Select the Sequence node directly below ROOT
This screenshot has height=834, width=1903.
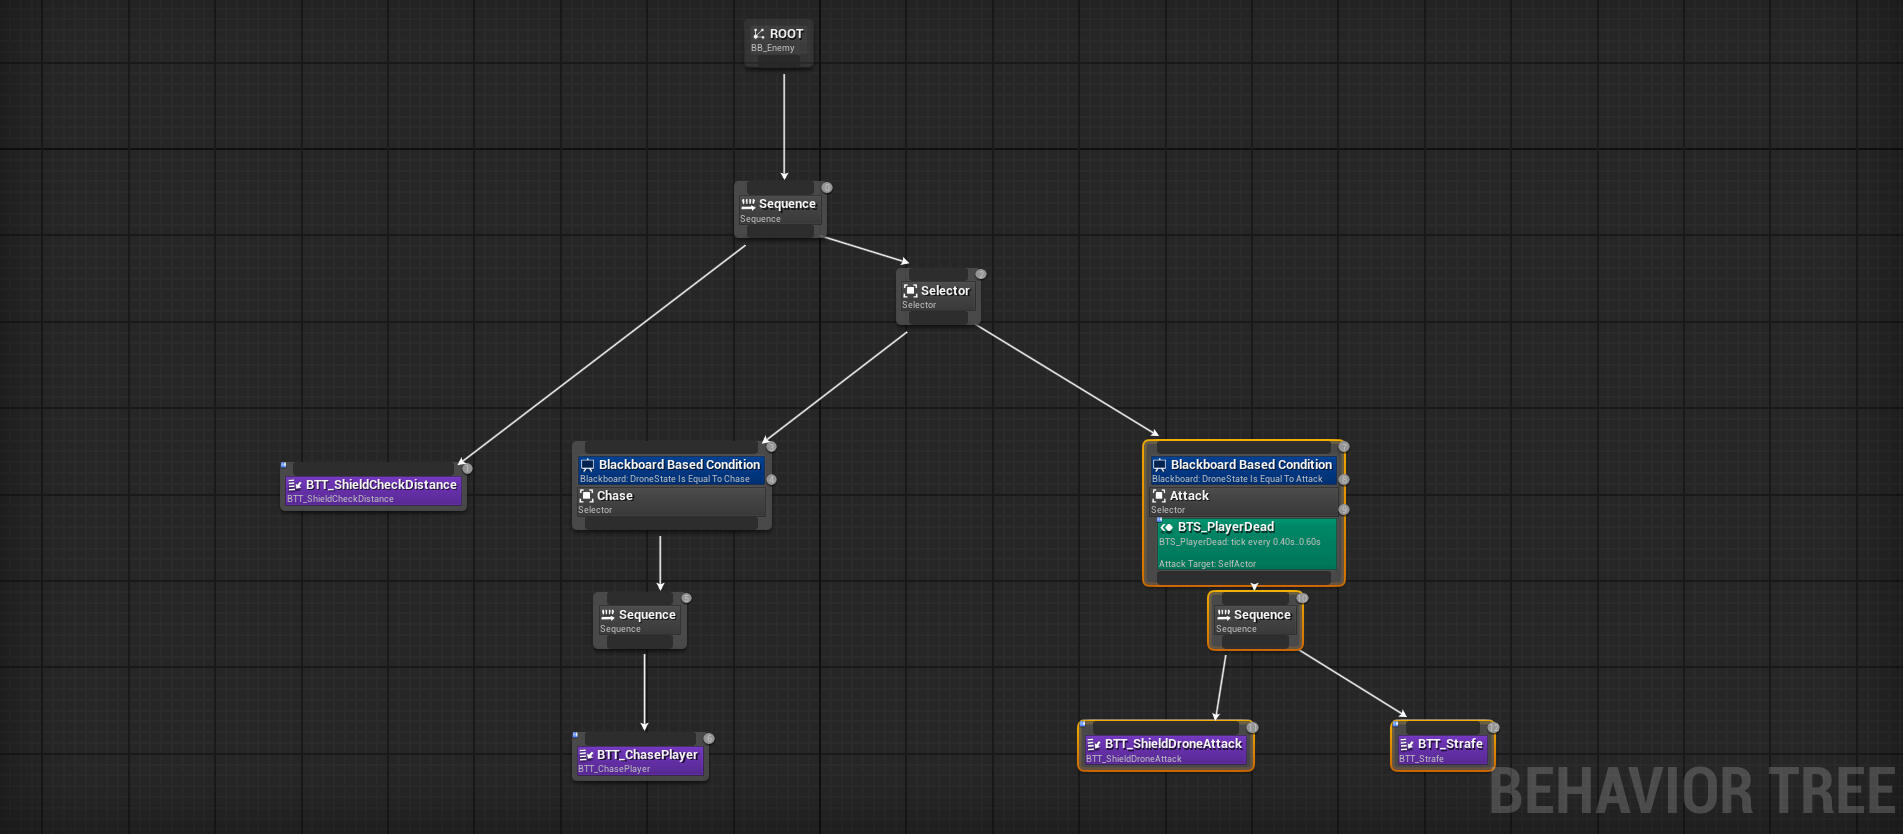779,210
